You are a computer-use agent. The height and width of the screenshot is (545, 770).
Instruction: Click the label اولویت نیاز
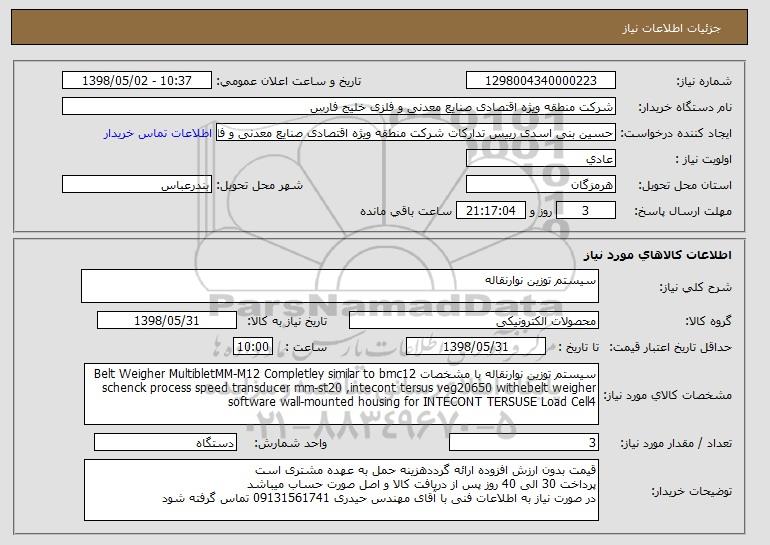(703, 160)
